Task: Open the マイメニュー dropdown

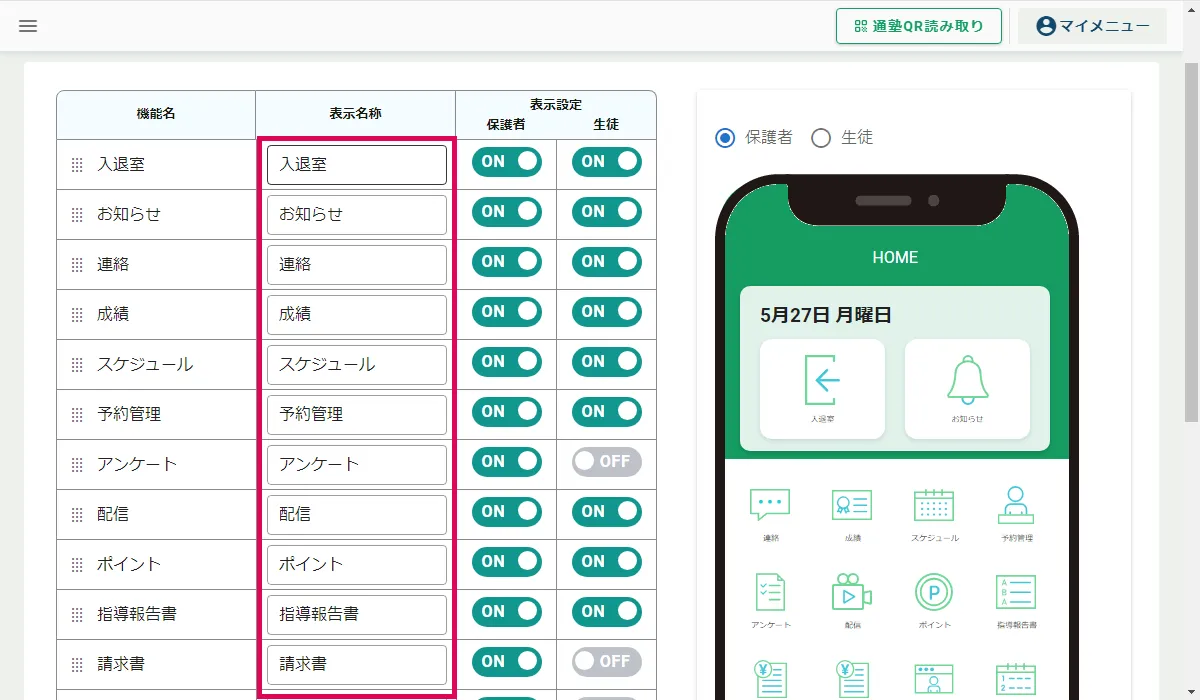Action: (x=1092, y=26)
